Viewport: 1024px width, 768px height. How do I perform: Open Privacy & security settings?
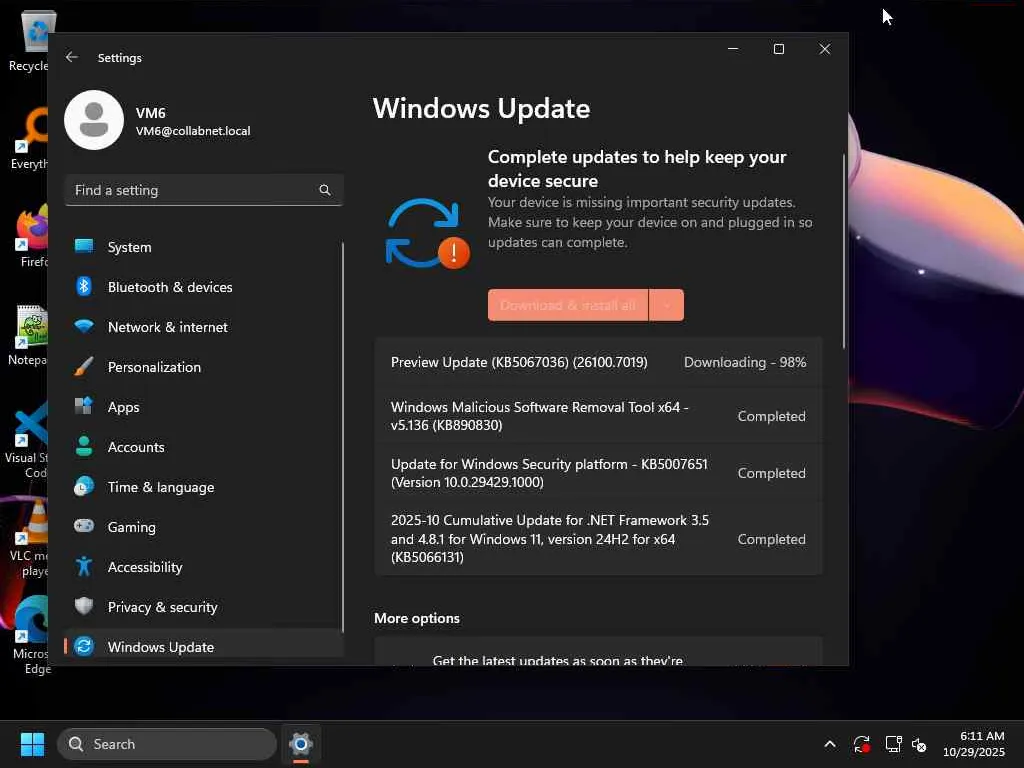coord(204,607)
